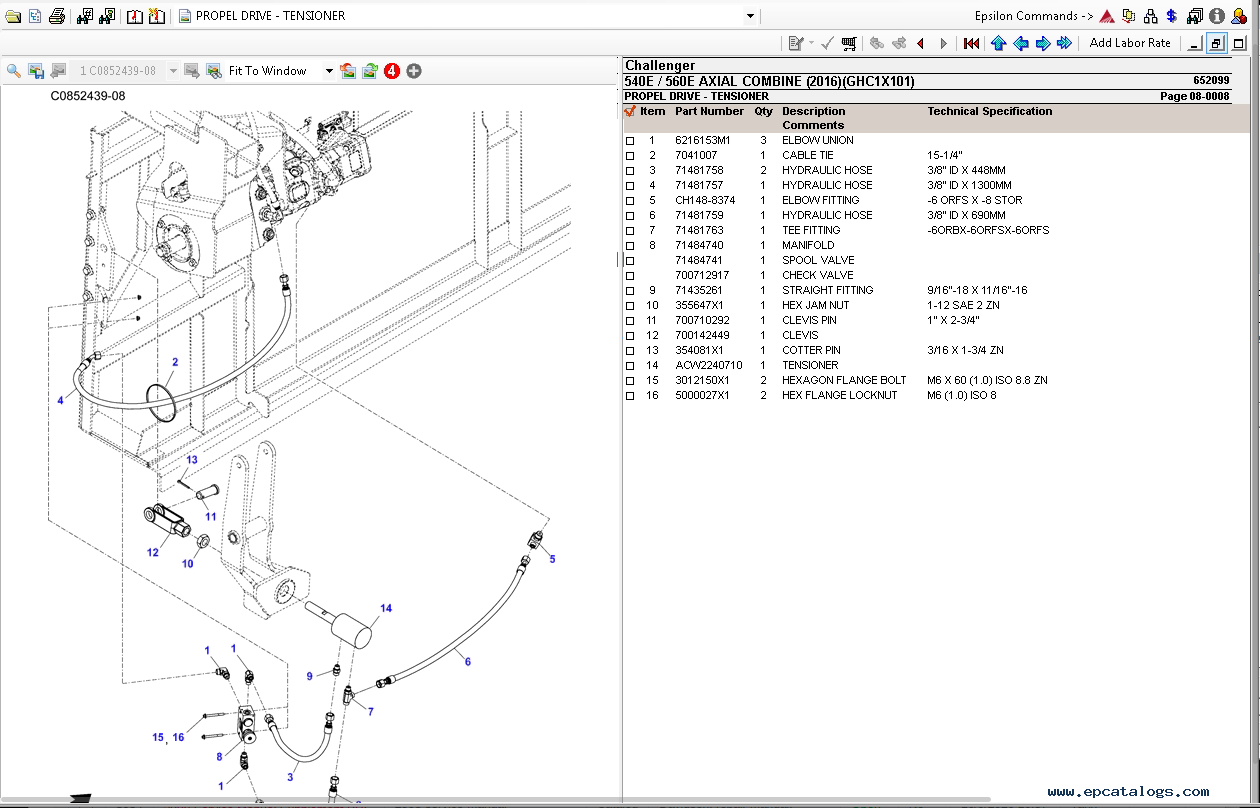Viewport: 1260px width, 808px height.
Task: Click part number 700710292
Action: coord(702,321)
